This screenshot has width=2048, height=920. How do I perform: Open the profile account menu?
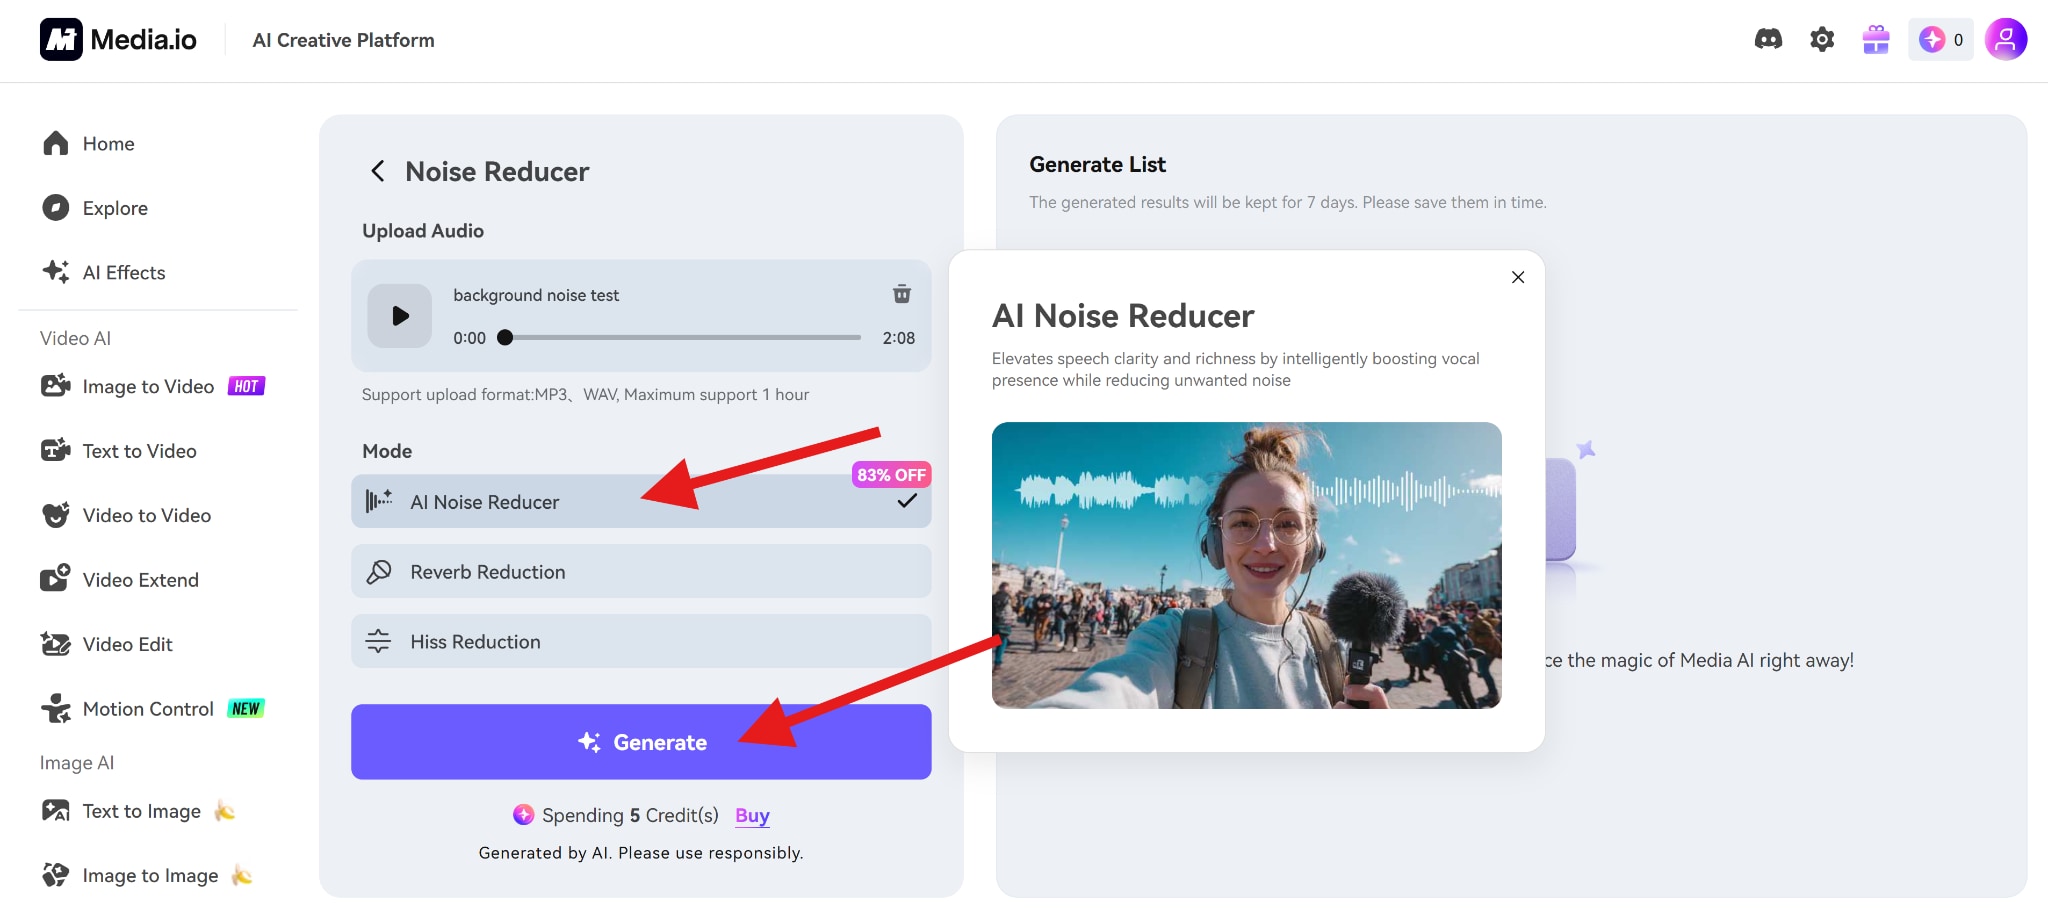(x=2006, y=39)
